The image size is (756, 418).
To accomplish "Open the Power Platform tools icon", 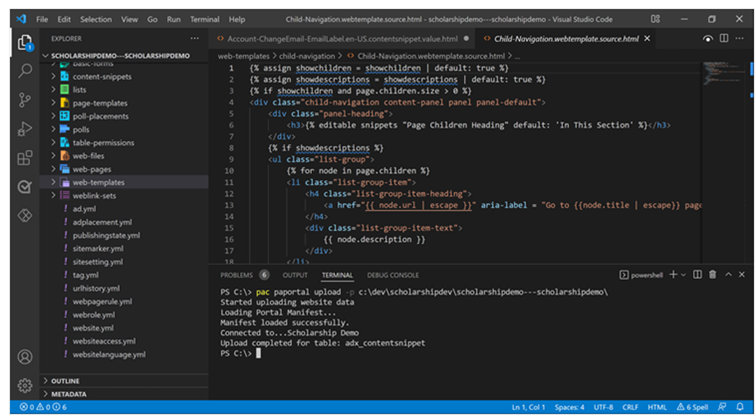I will [25, 216].
